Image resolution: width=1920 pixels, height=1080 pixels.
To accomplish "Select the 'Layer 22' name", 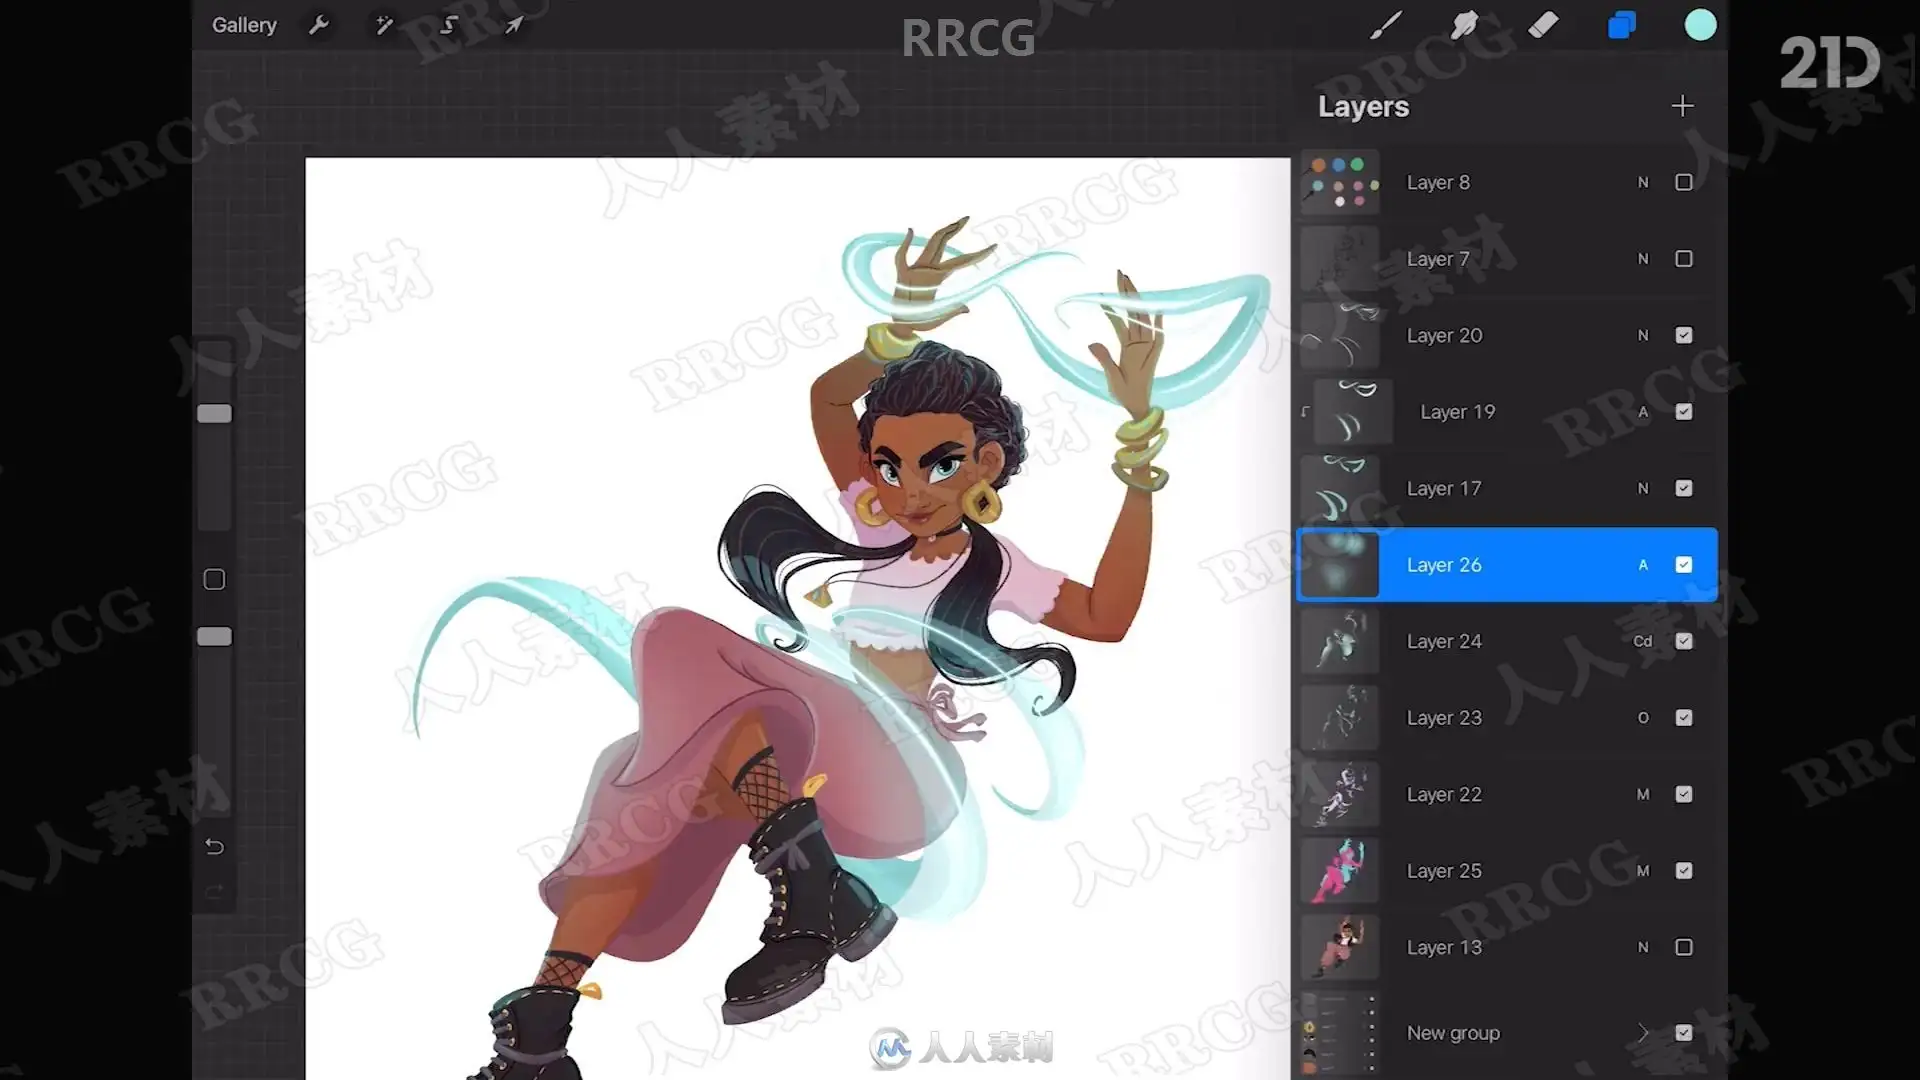I will tap(1444, 794).
